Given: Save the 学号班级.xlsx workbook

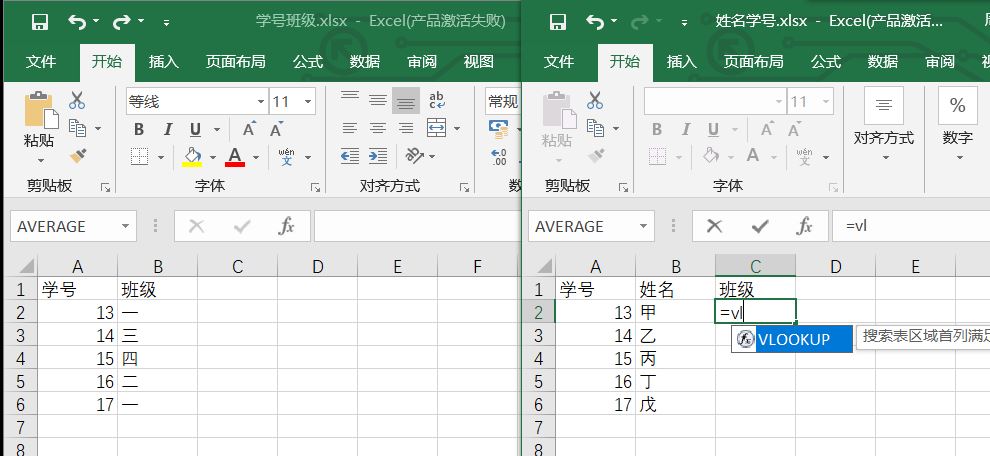Looking at the screenshot, I should [40, 22].
